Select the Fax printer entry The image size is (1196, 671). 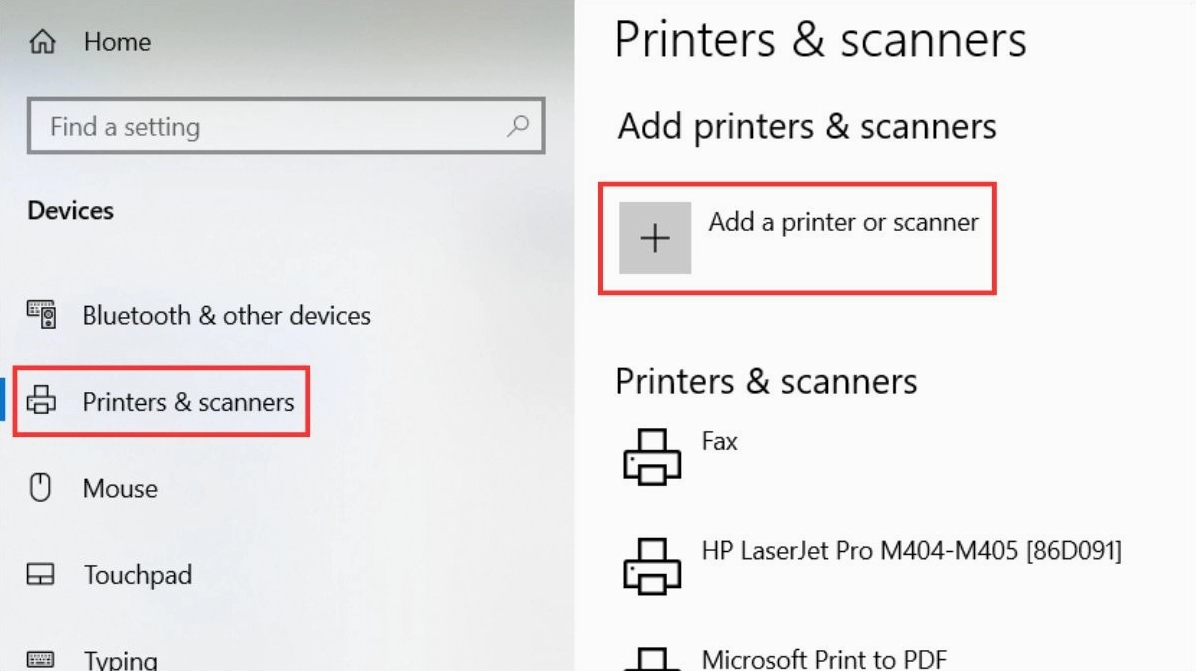(x=720, y=440)
